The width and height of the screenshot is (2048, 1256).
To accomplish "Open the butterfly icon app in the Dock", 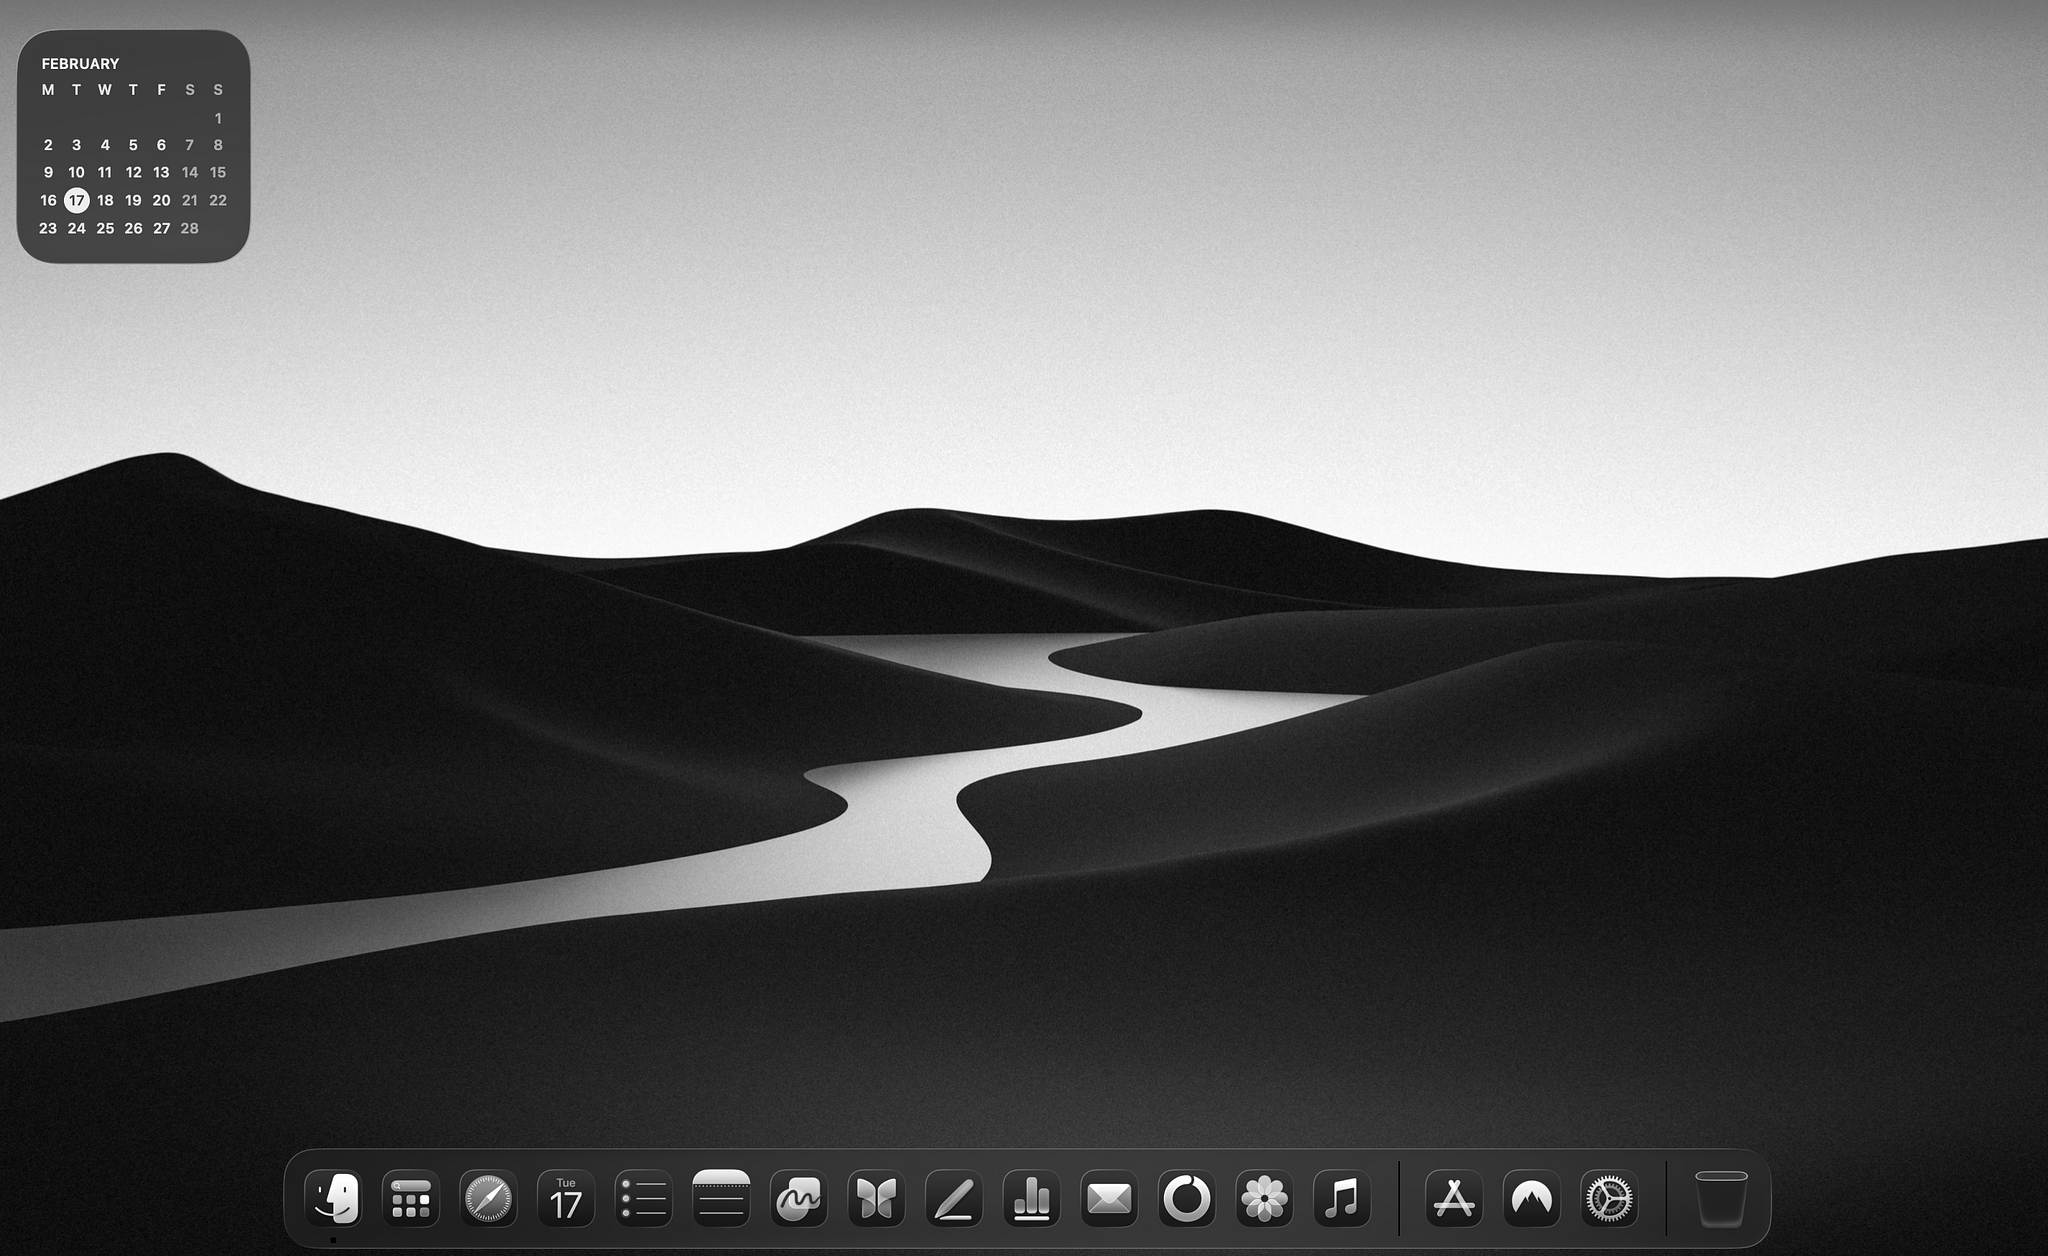I will pos(875,1197).
